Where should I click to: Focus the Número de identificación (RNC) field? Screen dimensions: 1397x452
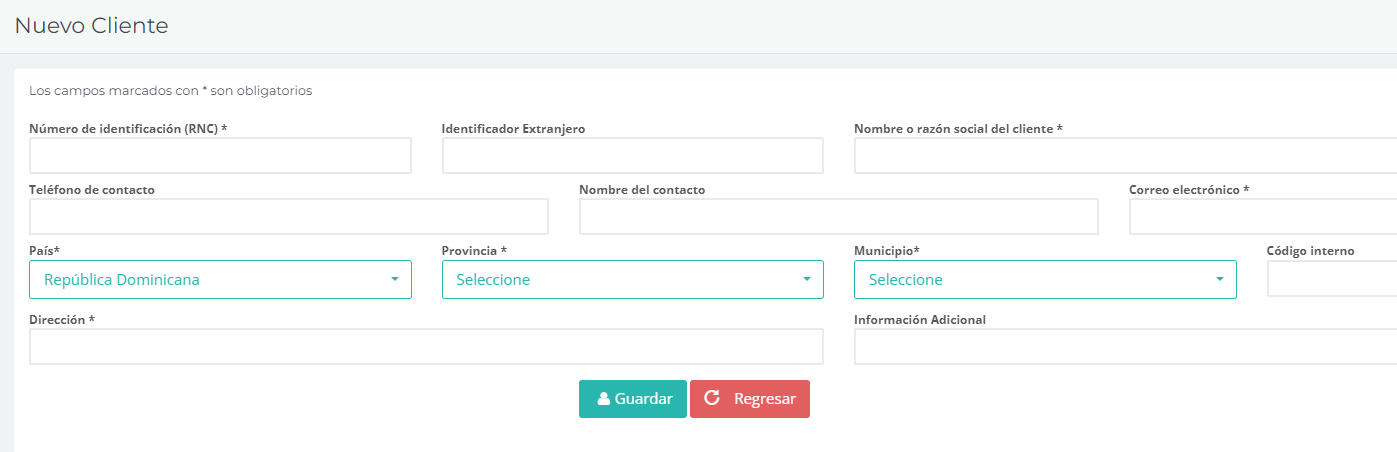click(x=220, y=156)
